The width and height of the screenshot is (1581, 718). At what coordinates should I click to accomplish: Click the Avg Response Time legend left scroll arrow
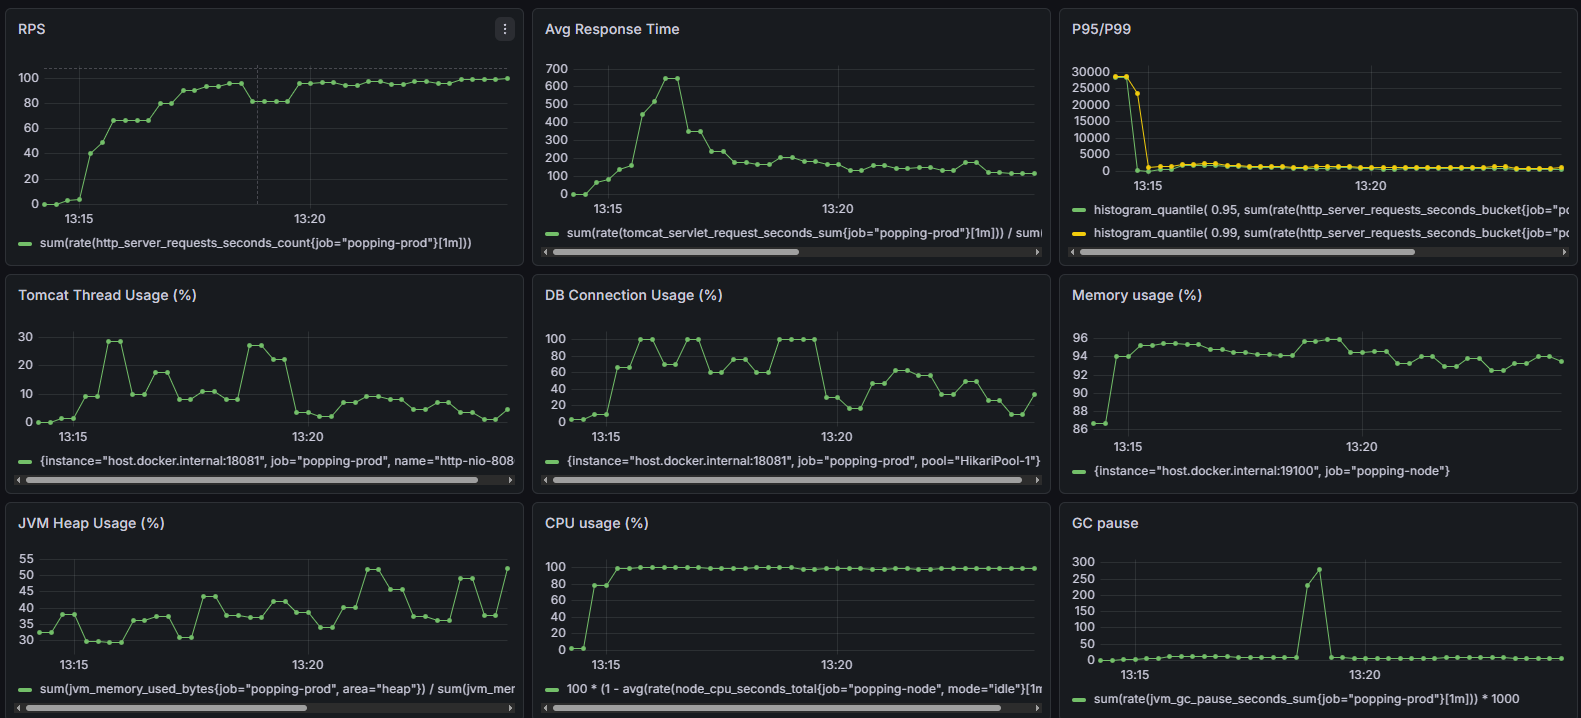[545, 252]
